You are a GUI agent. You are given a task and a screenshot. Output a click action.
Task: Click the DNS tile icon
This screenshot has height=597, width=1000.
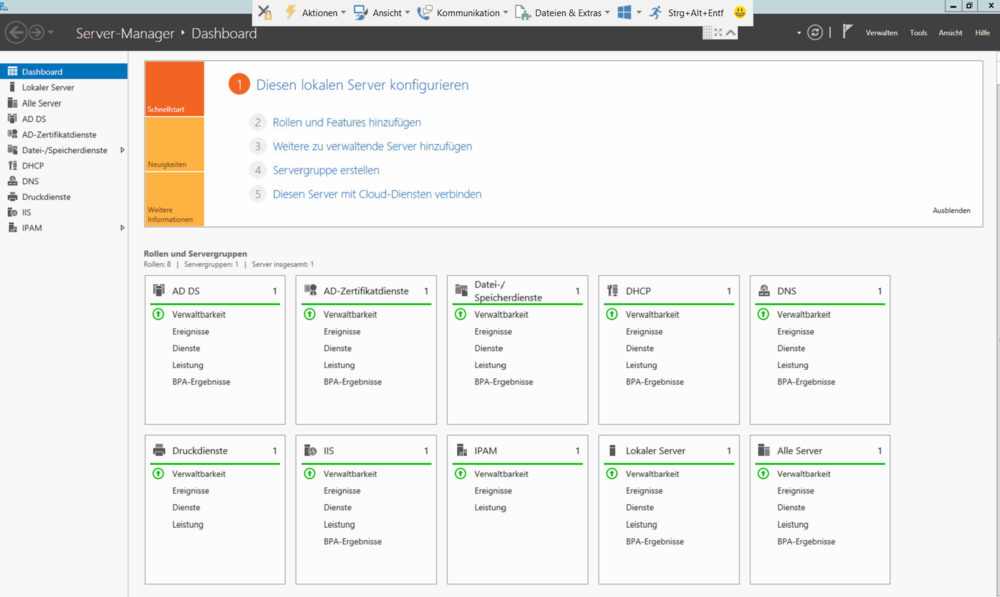(763, 291)
